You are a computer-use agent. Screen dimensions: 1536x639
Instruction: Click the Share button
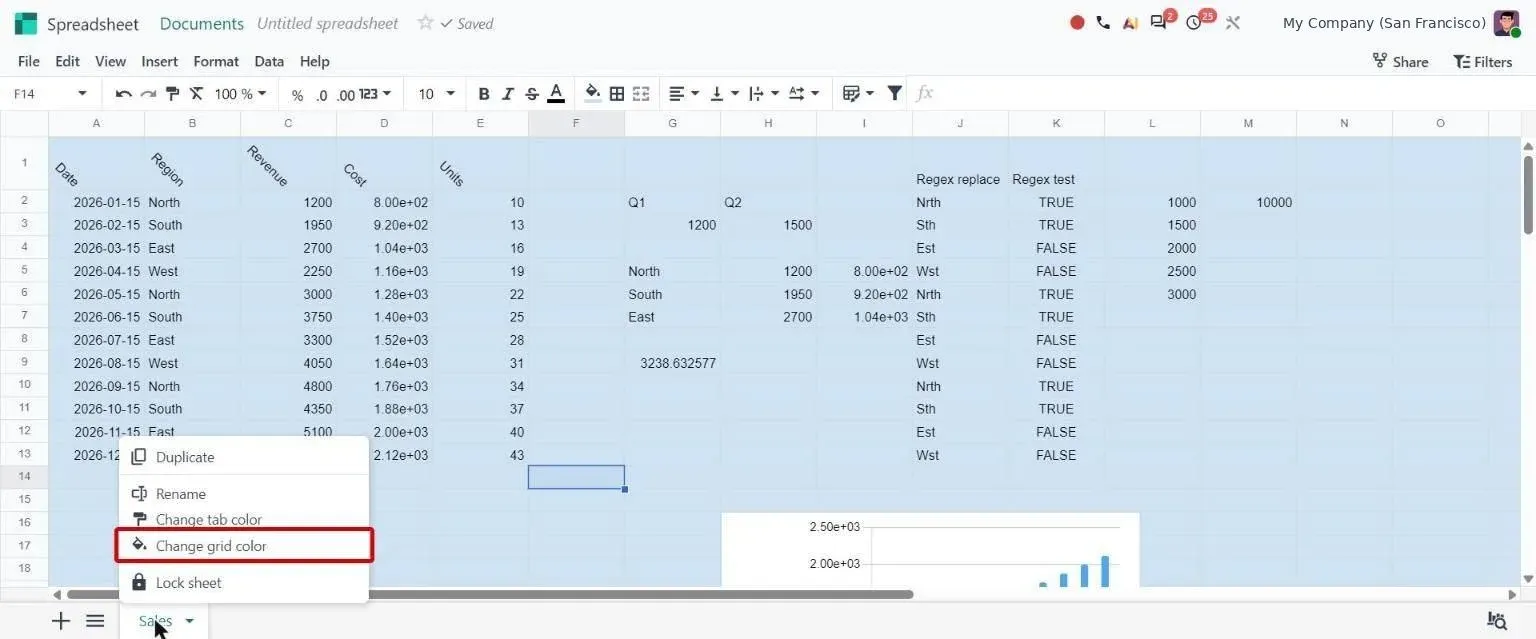[1400, 61]
